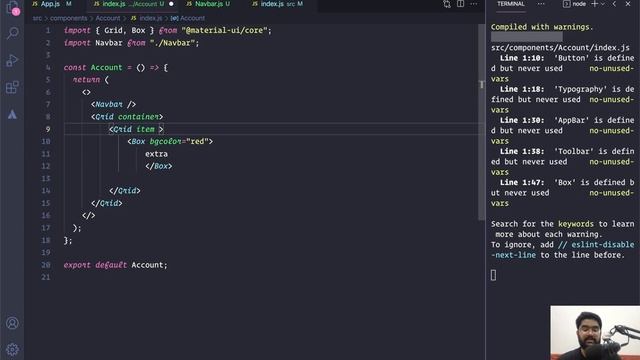Screen dimensions: 640x360
Task: Click 'Line 1:47:' Box warning
Action: point(522,182)
